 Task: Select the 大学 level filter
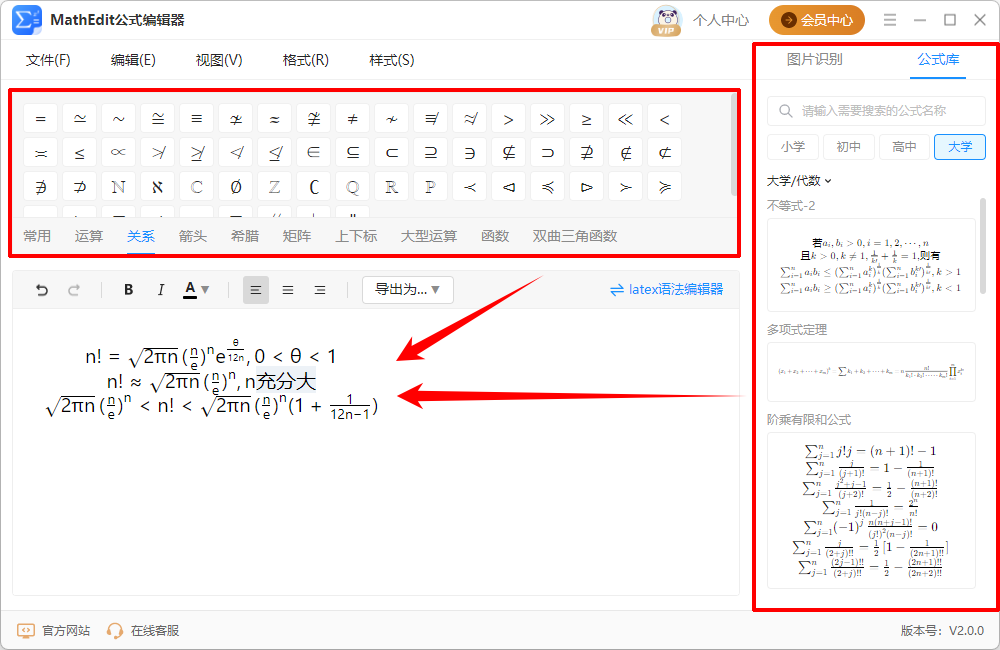[960, 147]
